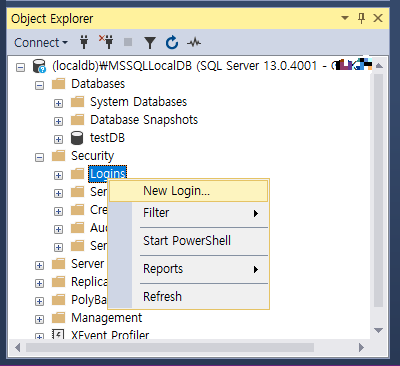Collapse the Databases folder node
The height and width of the screenshot is (366, 400).
39,86
